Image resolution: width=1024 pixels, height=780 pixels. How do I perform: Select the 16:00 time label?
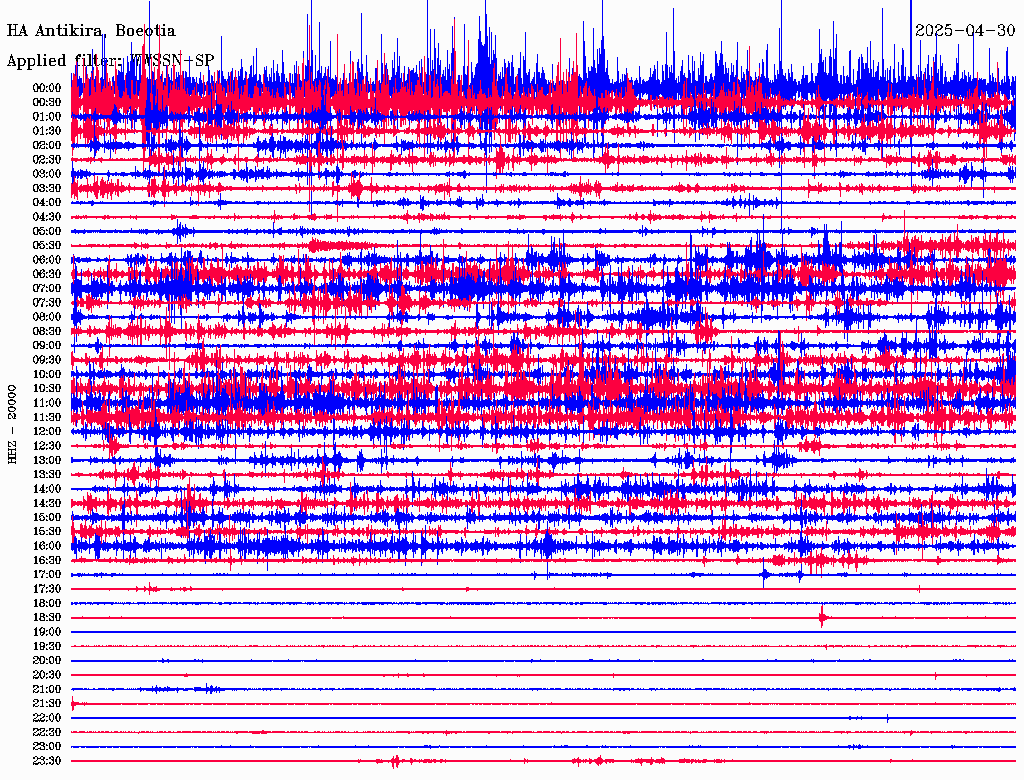click(x=47, y=546)
